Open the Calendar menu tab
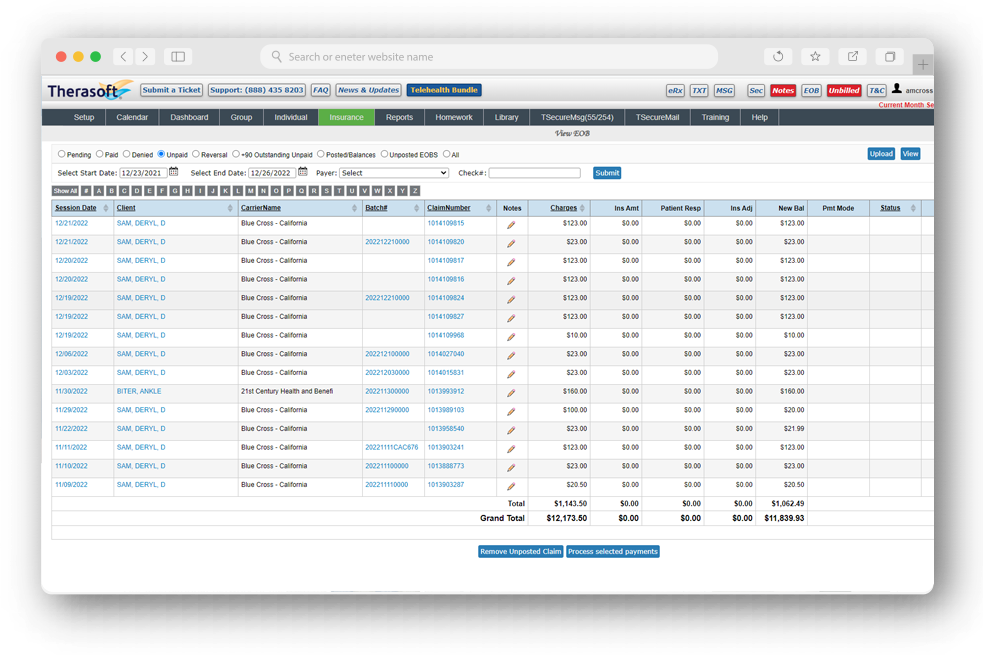Viewport: 983px width, 655px height. (132, 117)
